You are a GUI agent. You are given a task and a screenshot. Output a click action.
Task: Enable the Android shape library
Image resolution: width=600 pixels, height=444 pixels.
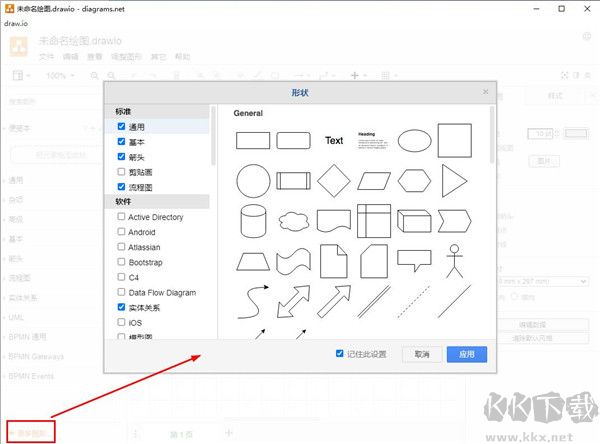pos(121,232)
